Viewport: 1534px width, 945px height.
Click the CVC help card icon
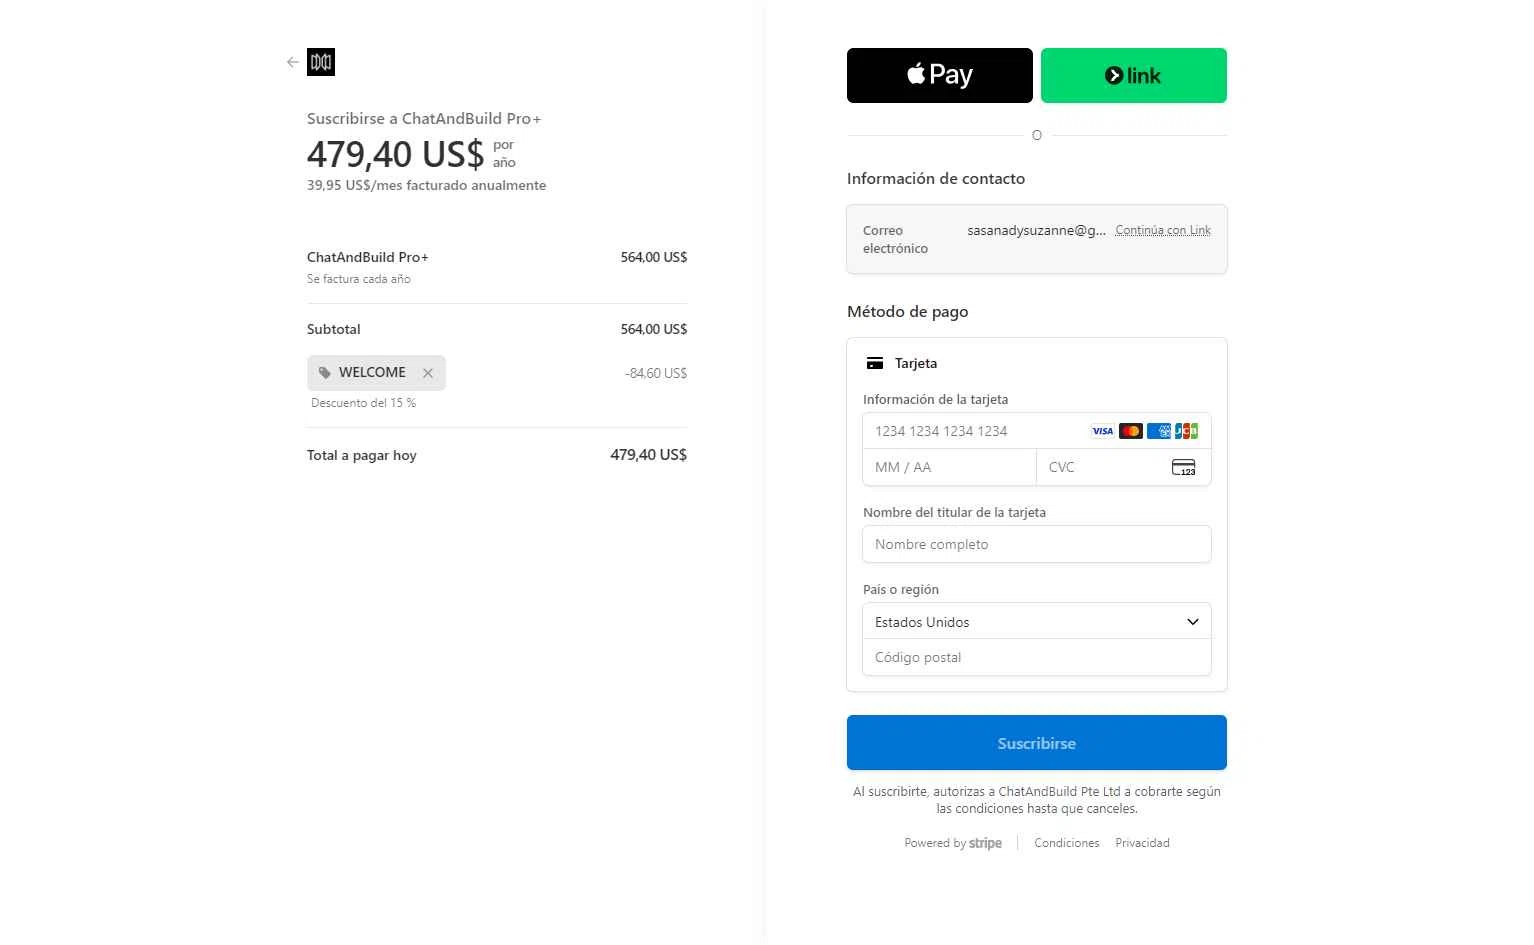[x=1184, y=467]
